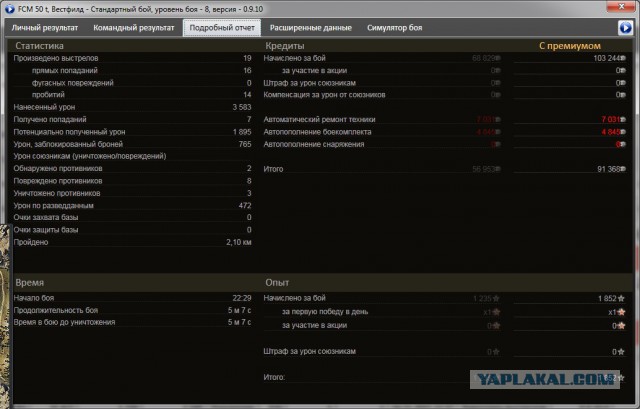Click the Итого label under Кредиты

coord(273,169)
